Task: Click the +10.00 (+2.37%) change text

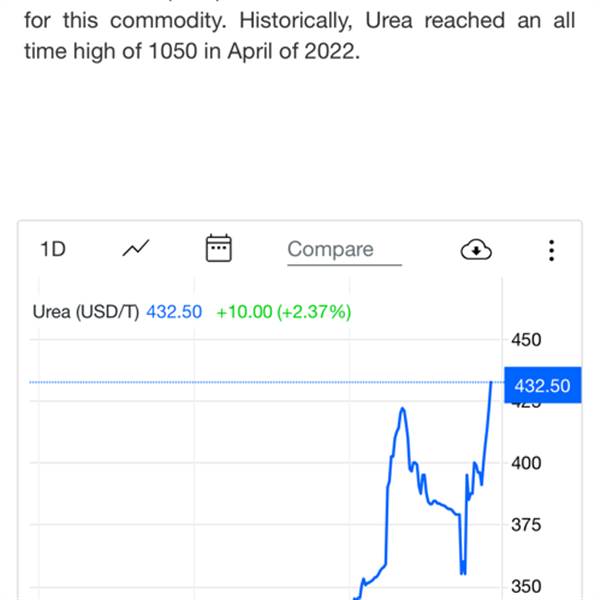Action: [284, 312]
